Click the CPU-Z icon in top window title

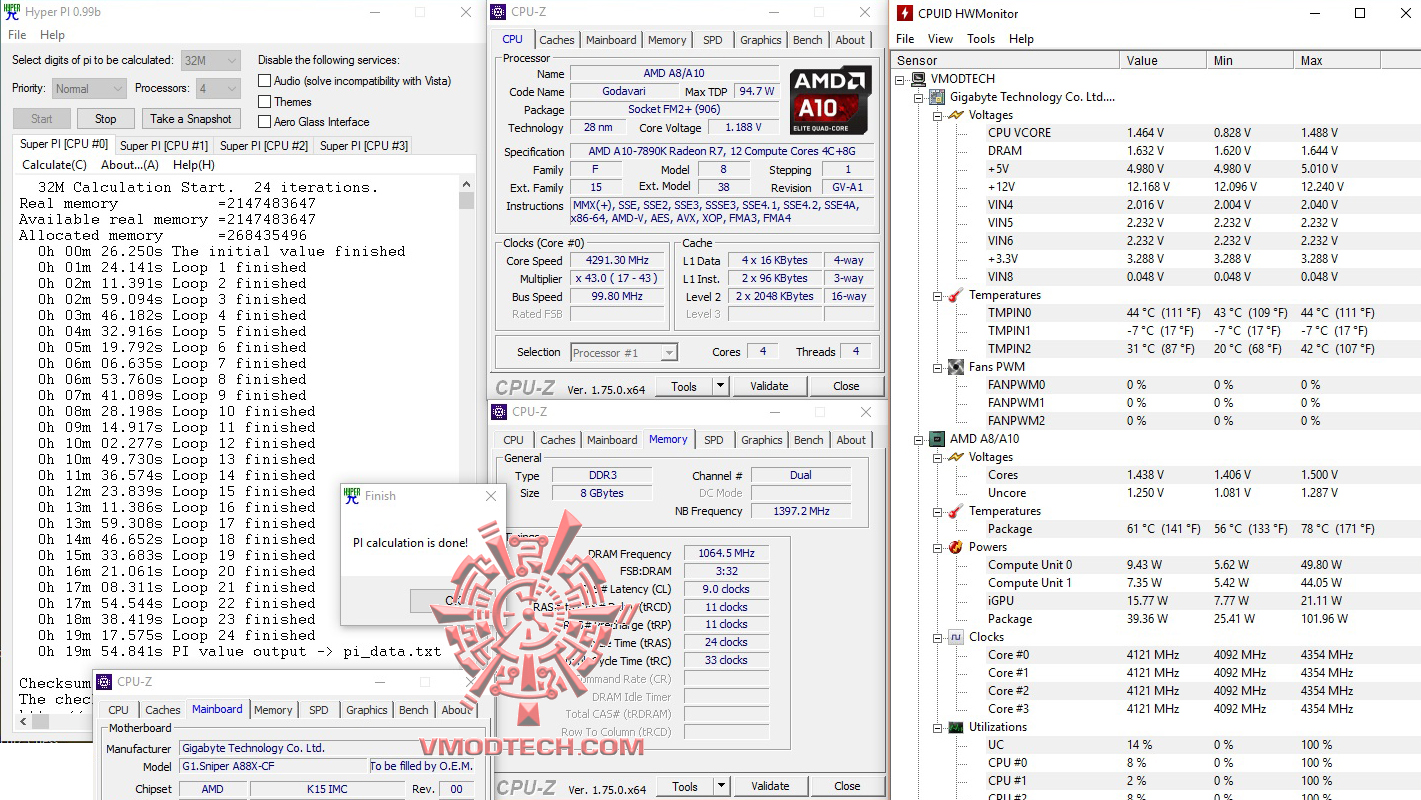tap(499, 12)
